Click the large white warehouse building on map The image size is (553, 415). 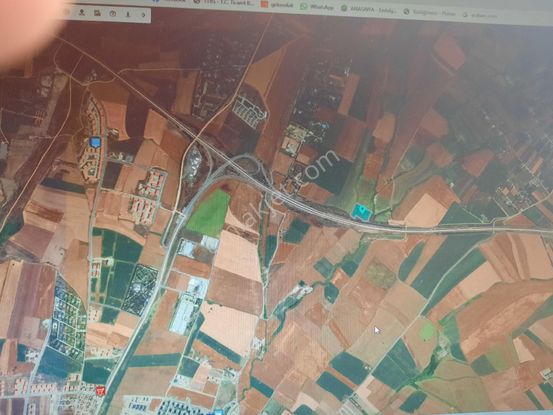click(184, 315)
